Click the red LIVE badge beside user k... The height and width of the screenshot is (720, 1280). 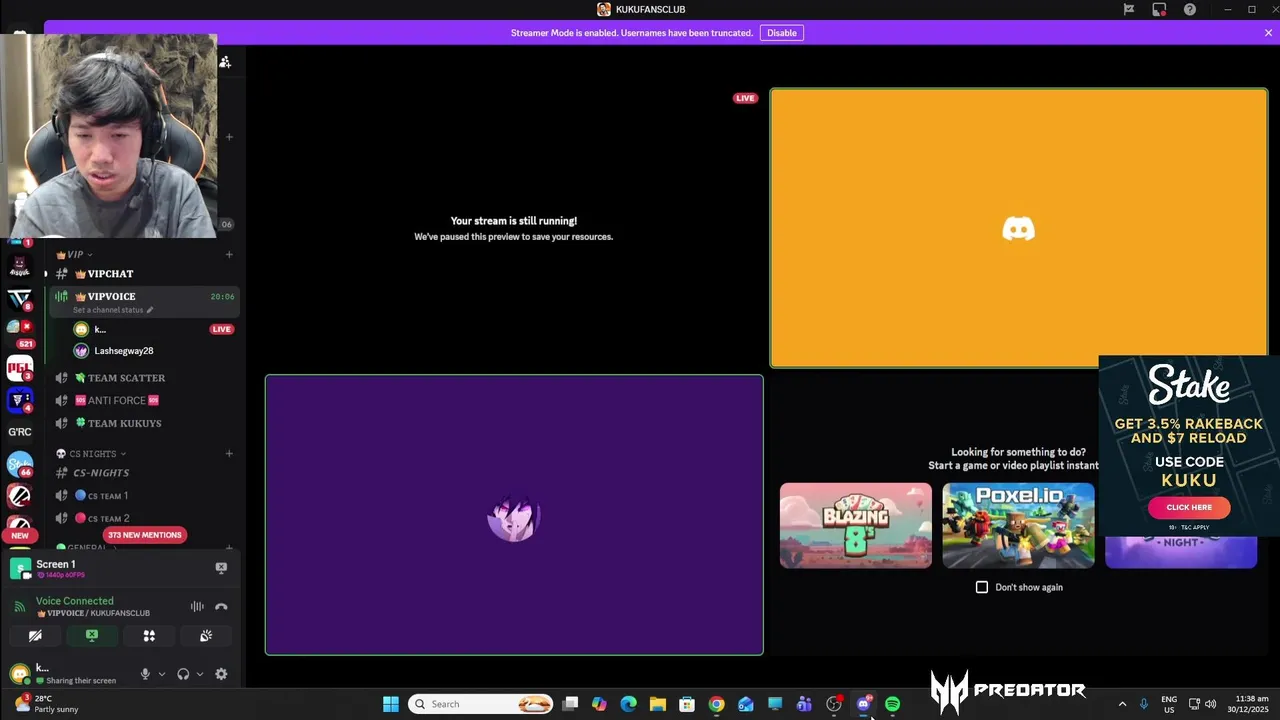tap(221, 329)
